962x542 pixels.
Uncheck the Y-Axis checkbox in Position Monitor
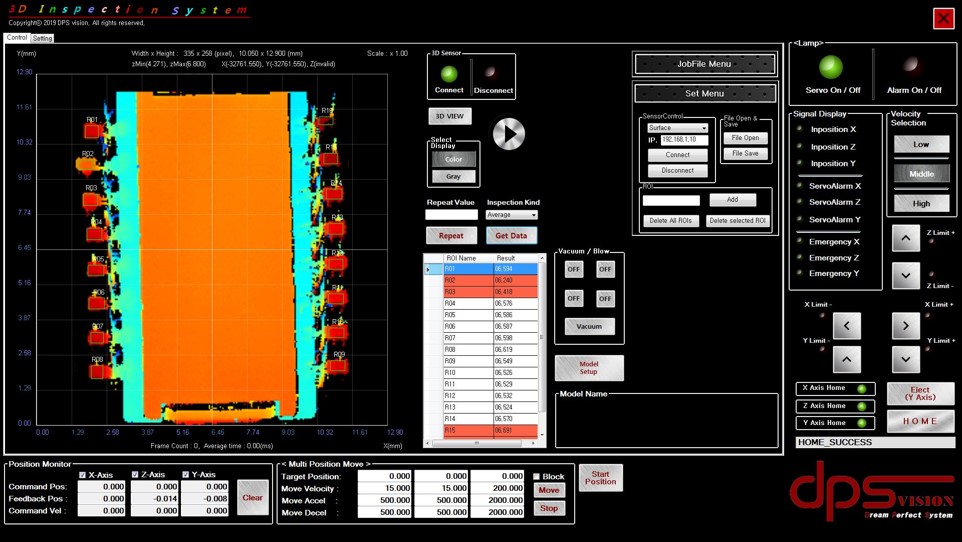point(186,475)
